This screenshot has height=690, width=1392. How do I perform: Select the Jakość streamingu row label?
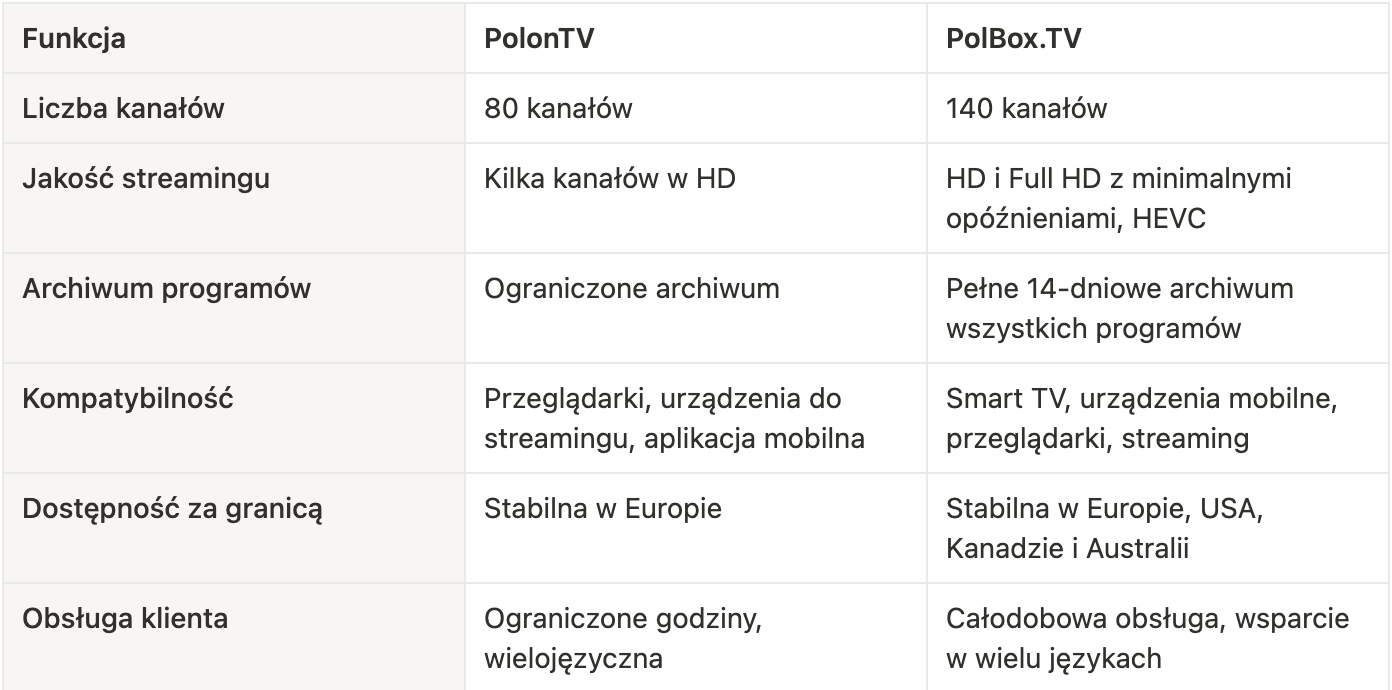(146, 179)
